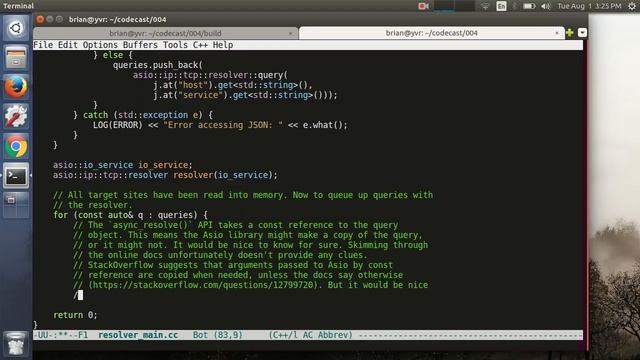
Task: Select the Terminal icon in the dock
Action: click(16, 176)
